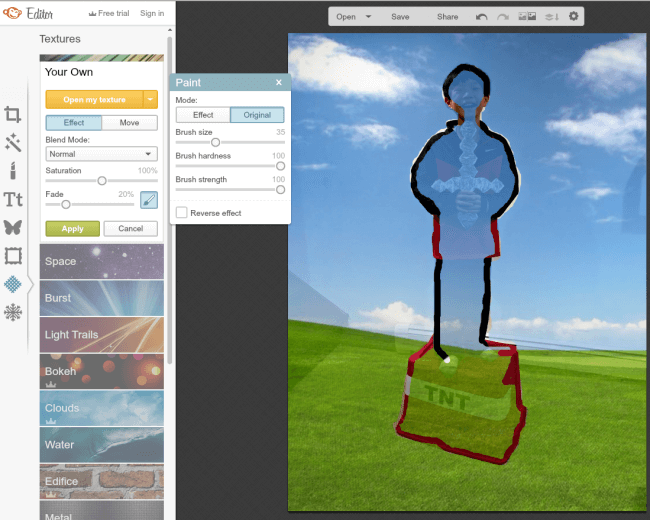Screen dimensions: 650x520
Task: Choose the Burst texture
Action: pyautogui.click(x=102, y=298)
